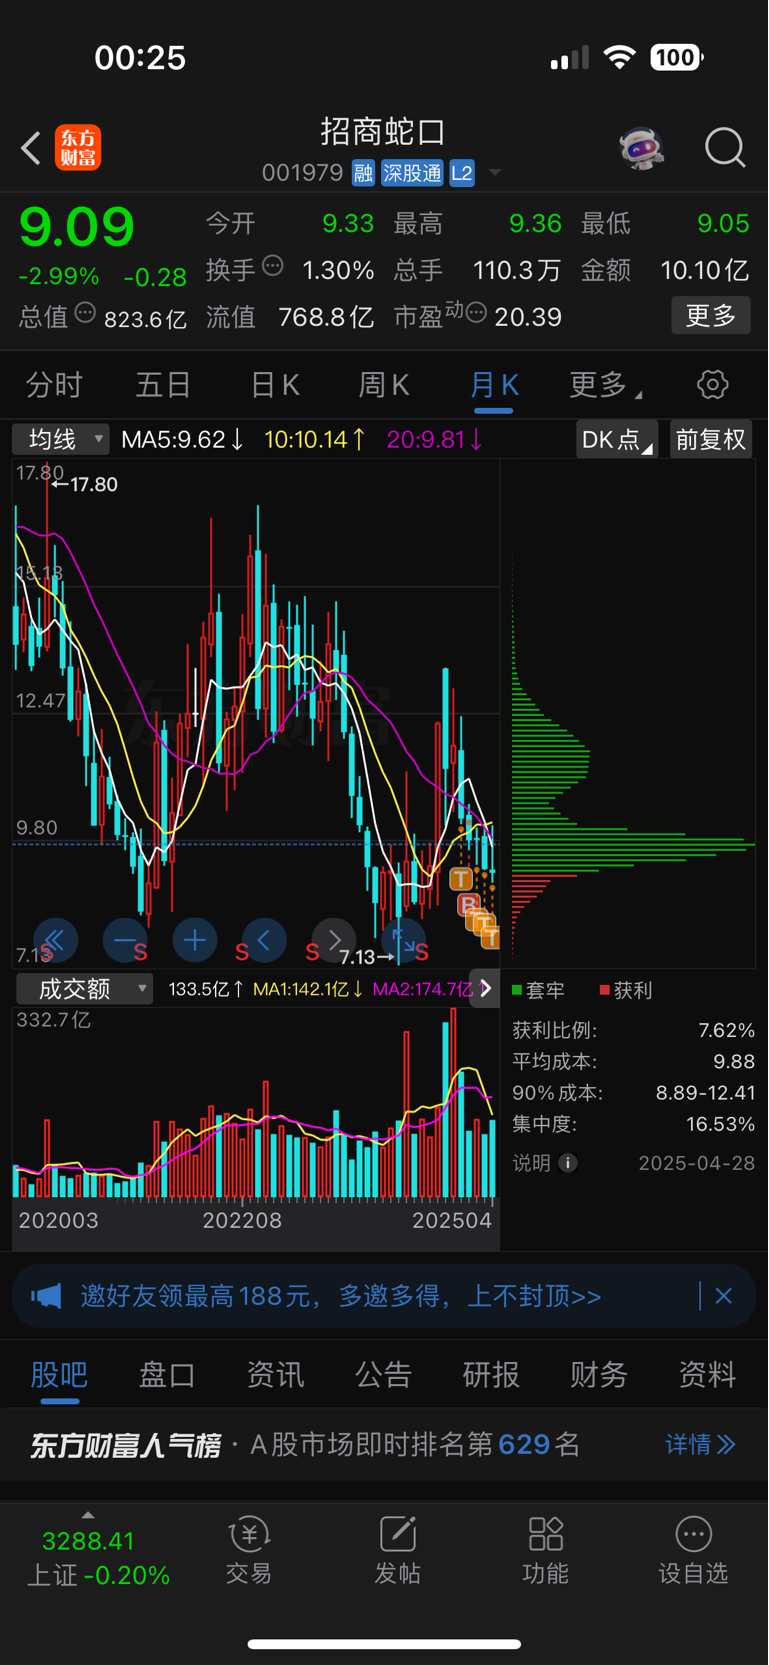Tap the red B marker on chart
769x1665 pixels.
[x=467, y=905]
